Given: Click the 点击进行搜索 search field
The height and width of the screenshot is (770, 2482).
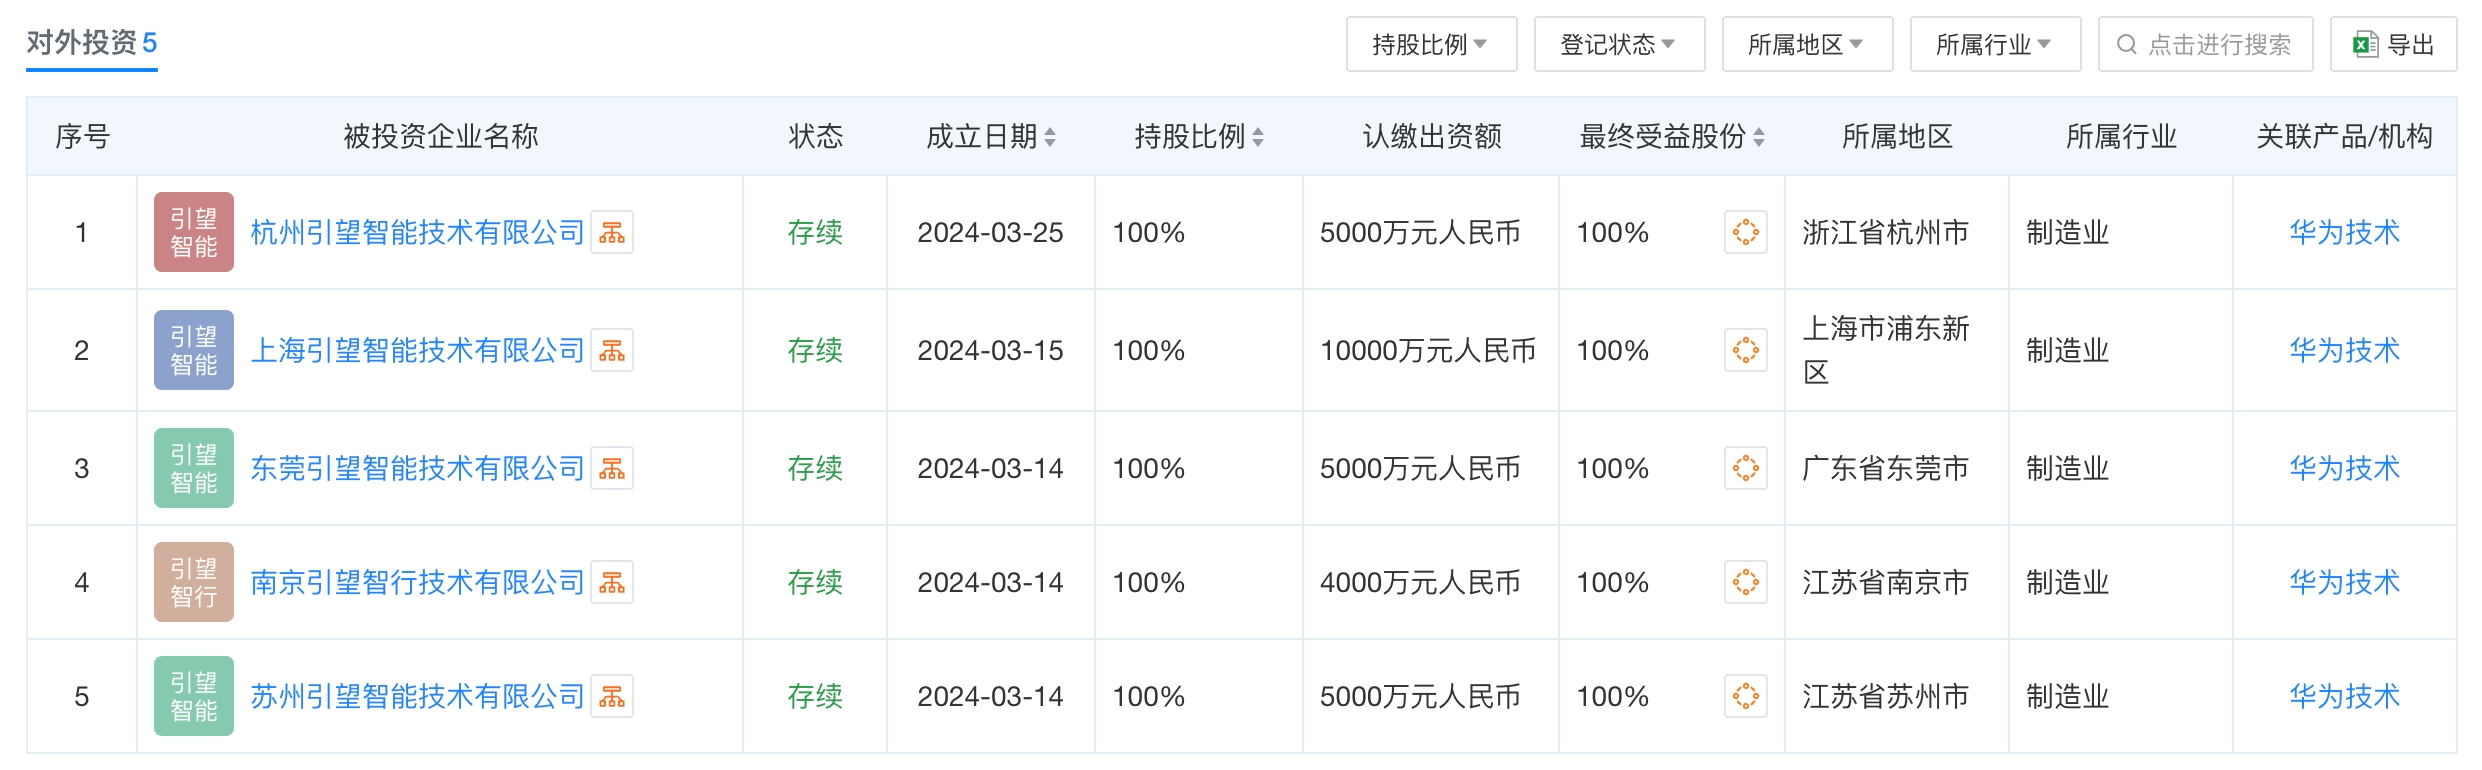Looking at the screenshot, I should point(2205,45).
